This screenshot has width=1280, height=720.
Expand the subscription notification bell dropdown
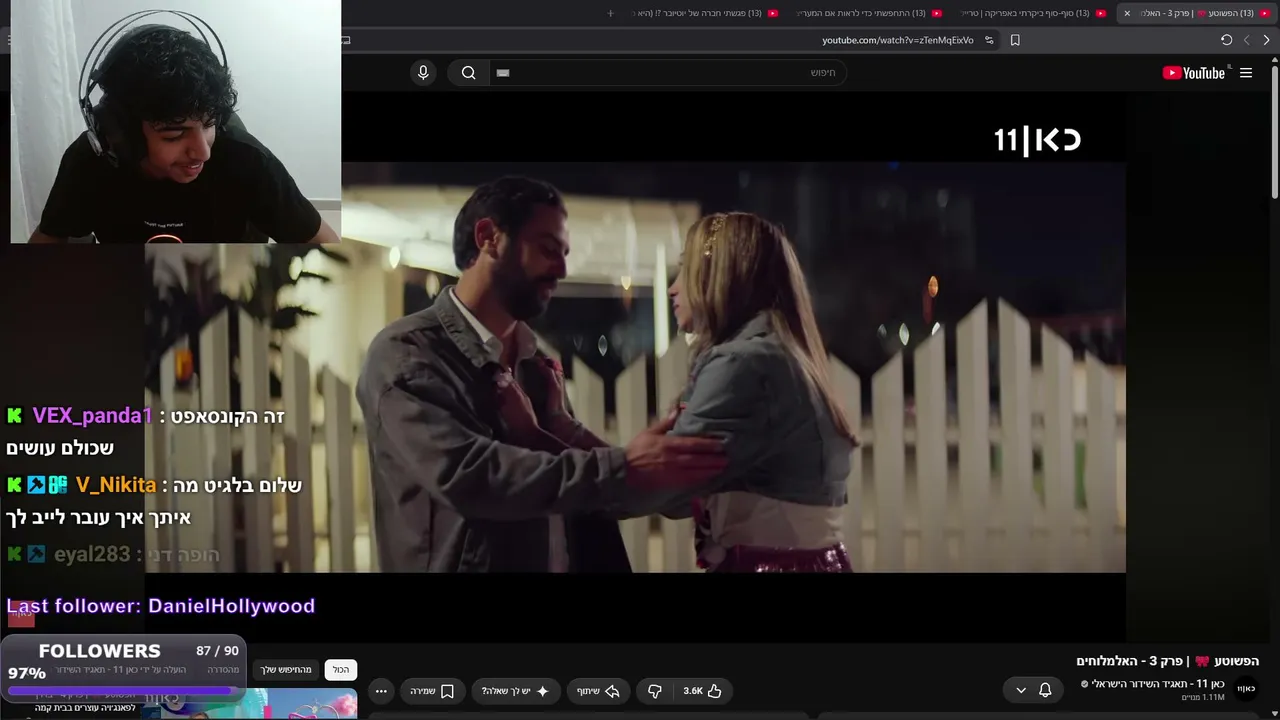point(1033,690)
